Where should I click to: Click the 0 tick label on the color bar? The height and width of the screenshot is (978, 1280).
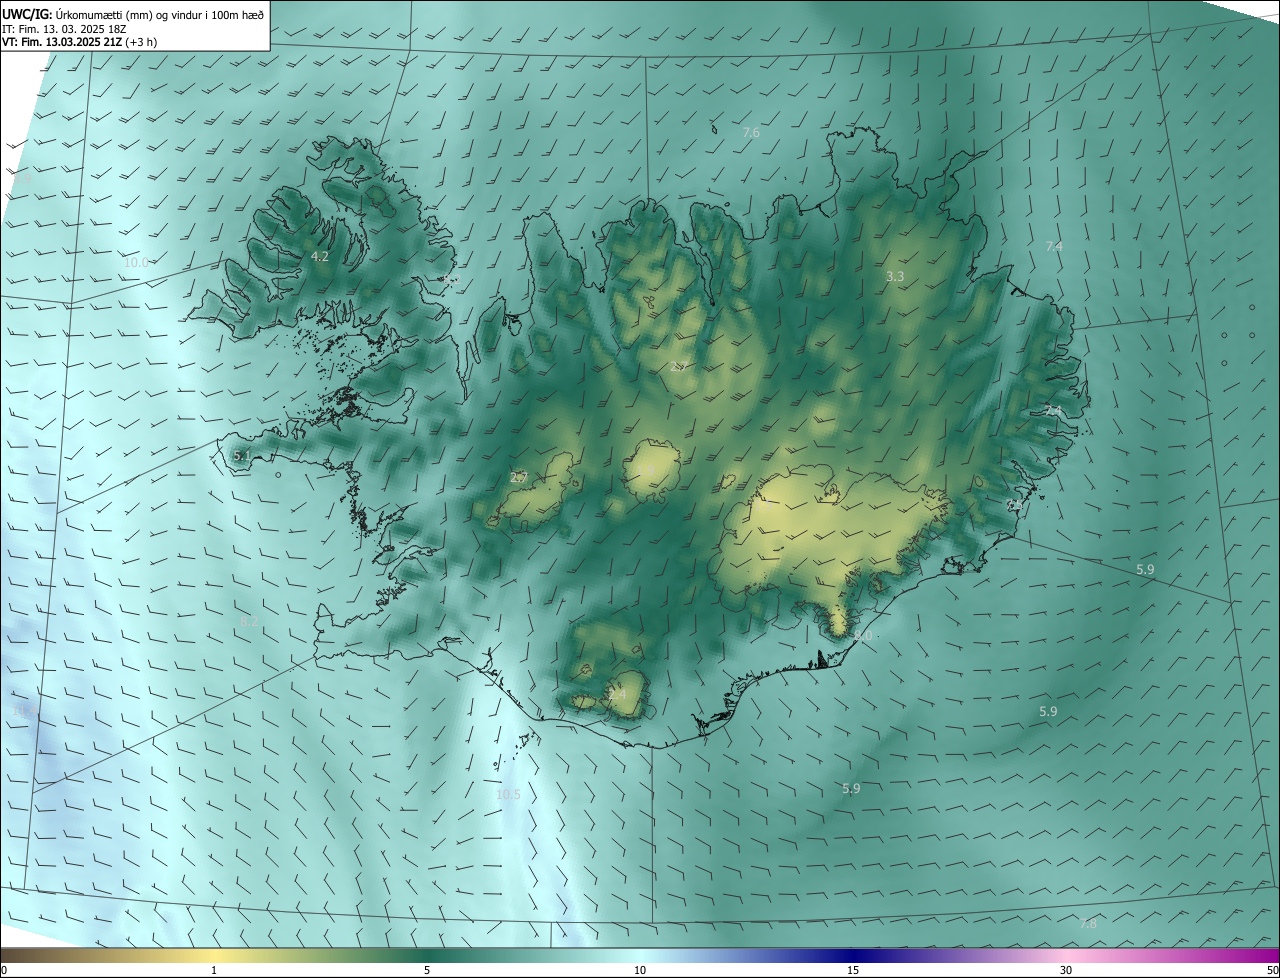(4, 970)
